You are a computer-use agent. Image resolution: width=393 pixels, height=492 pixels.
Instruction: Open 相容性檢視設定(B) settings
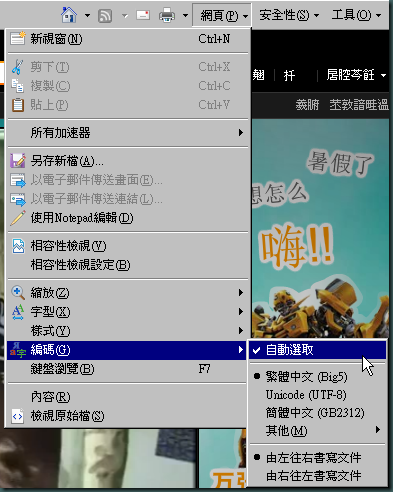tap(128, 265)
